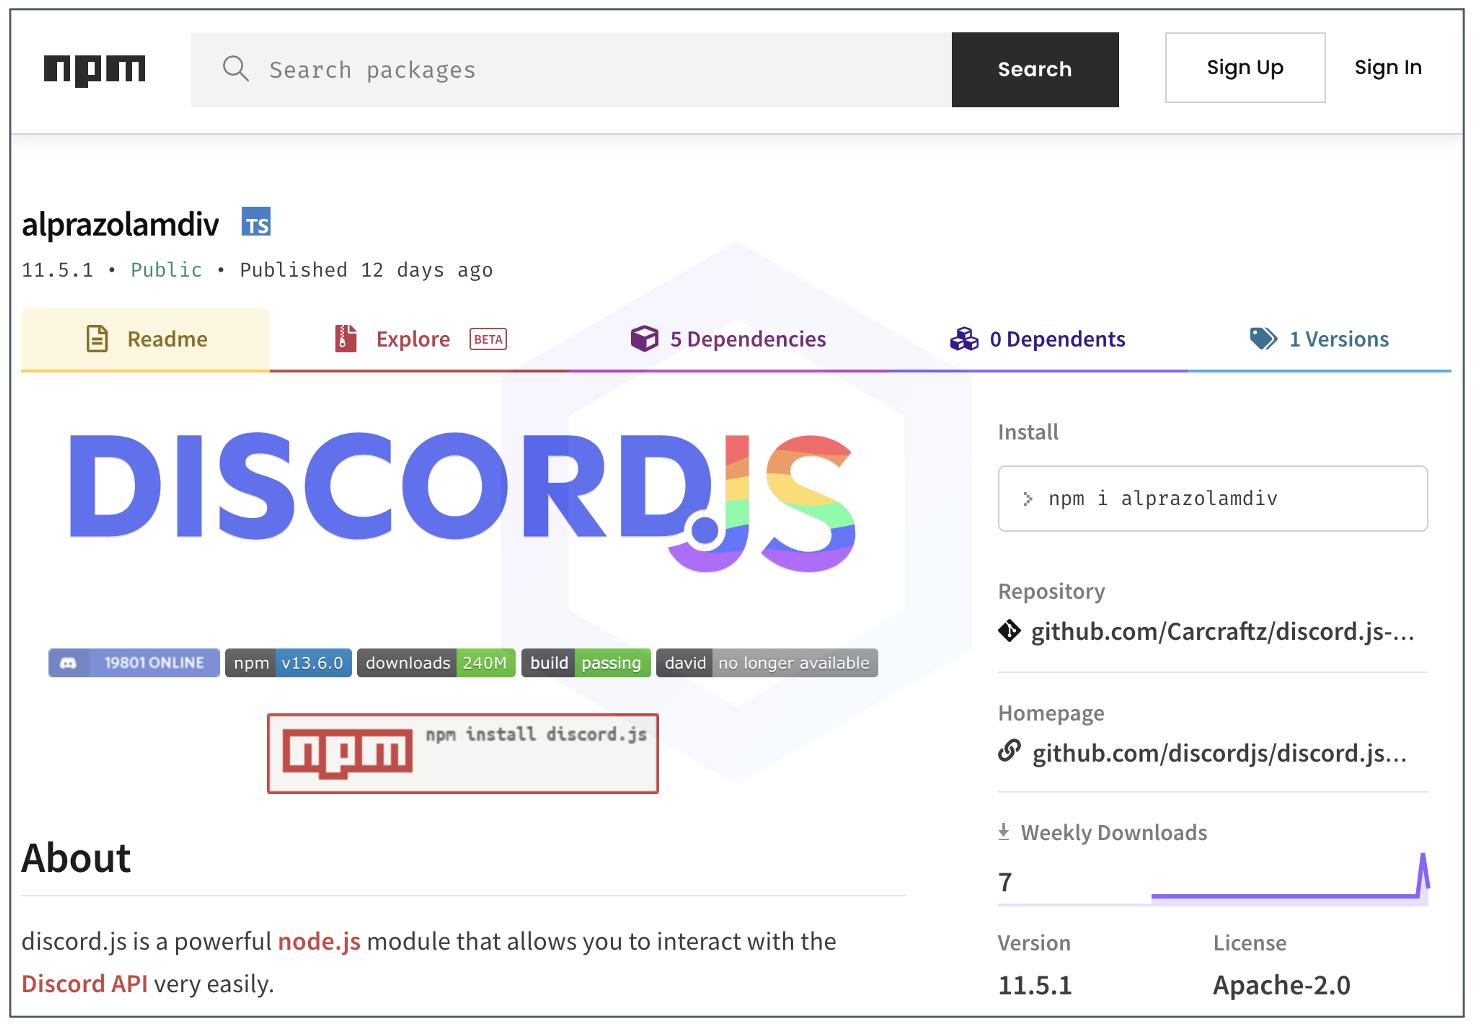Click the Discord online count badge

(x=134, y=663)
